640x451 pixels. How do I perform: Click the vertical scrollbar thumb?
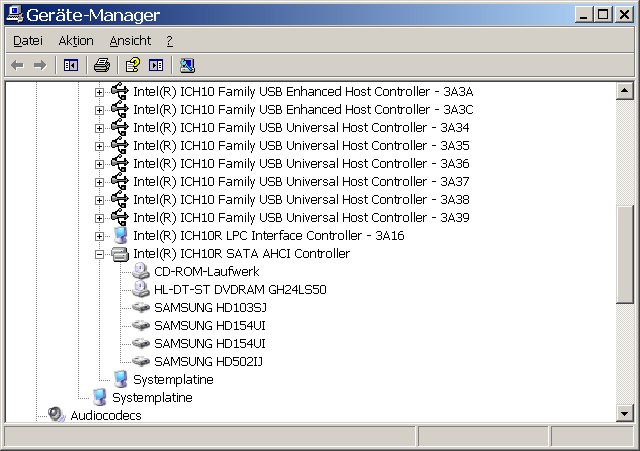point(624,254)
